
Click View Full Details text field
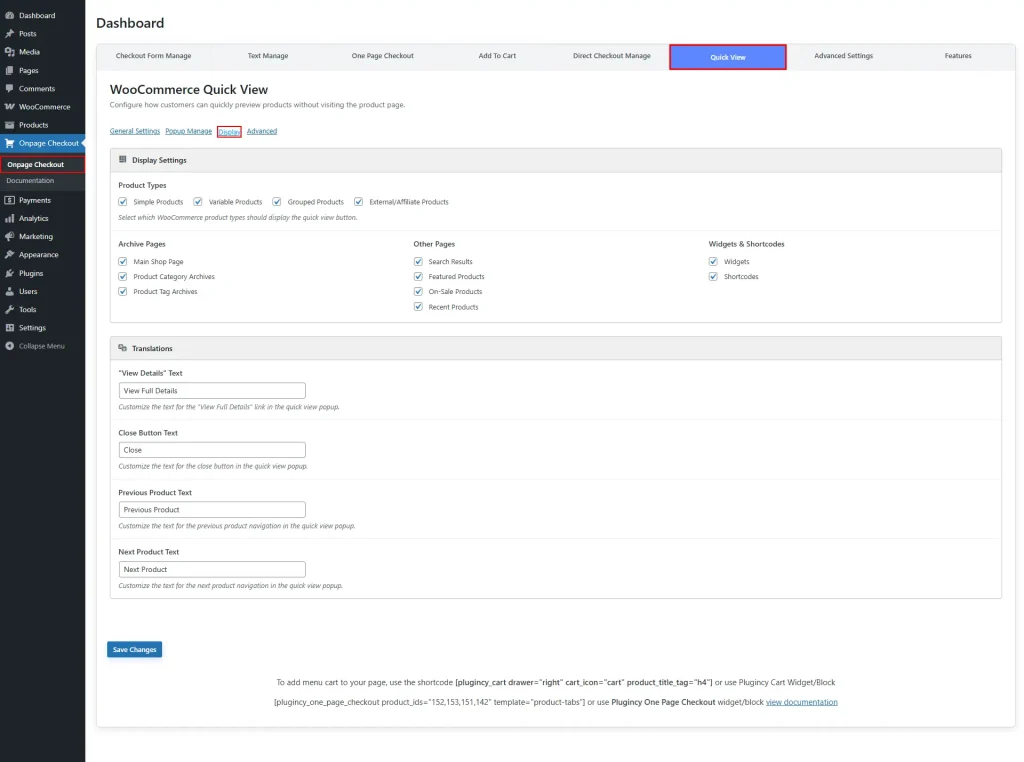pyautogui.click(x=212, y=390)
